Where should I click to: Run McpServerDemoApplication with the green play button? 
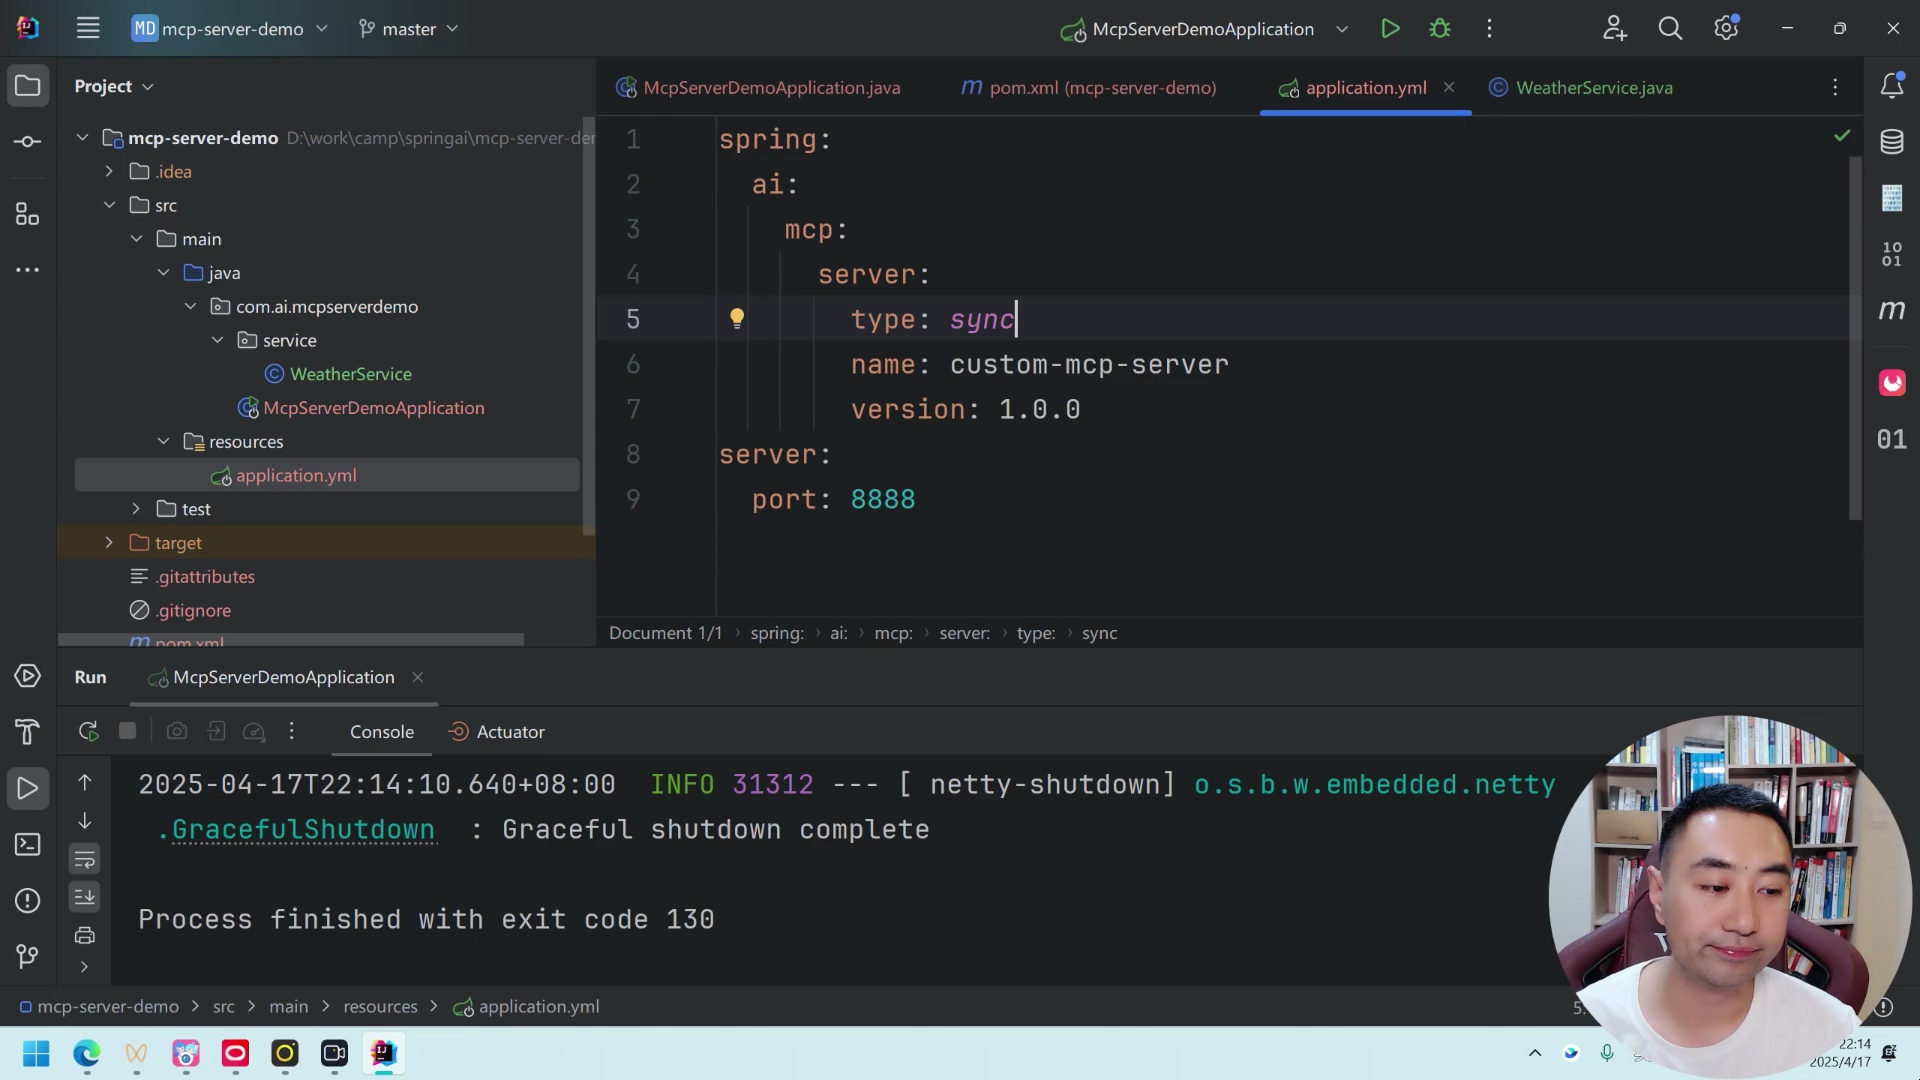tap(1390, 29)
